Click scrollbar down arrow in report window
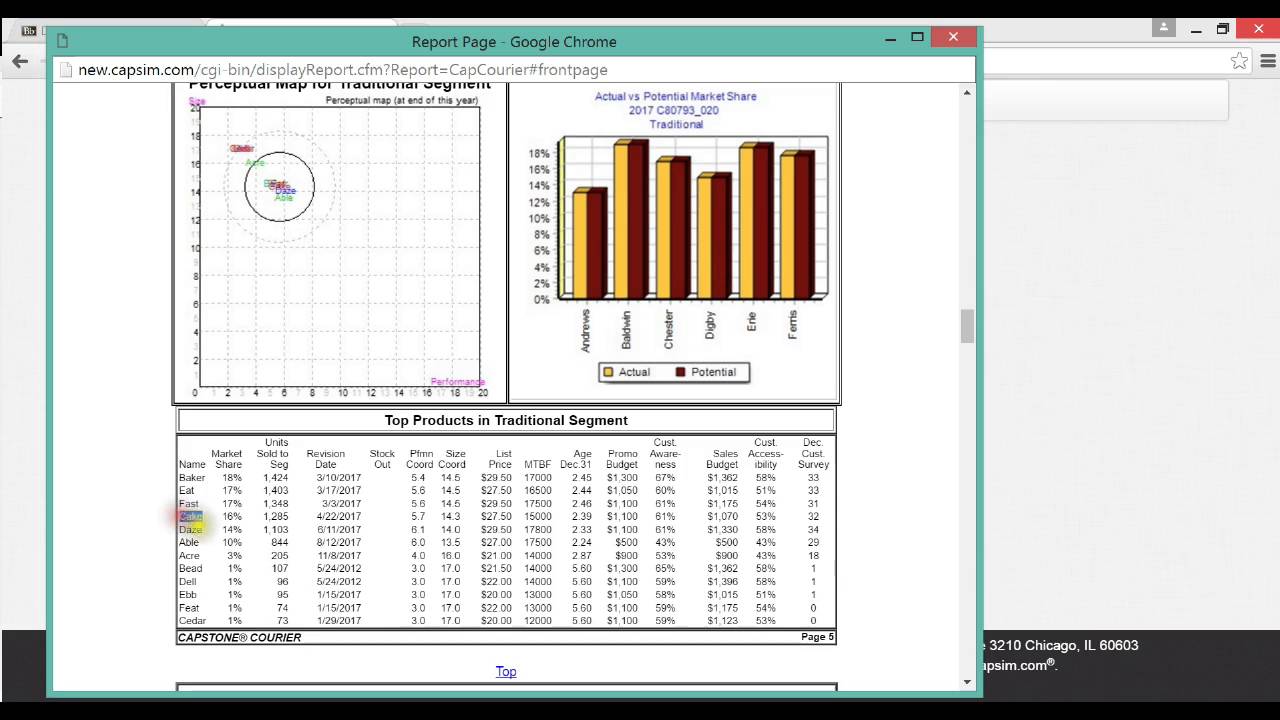 point(967,682)
